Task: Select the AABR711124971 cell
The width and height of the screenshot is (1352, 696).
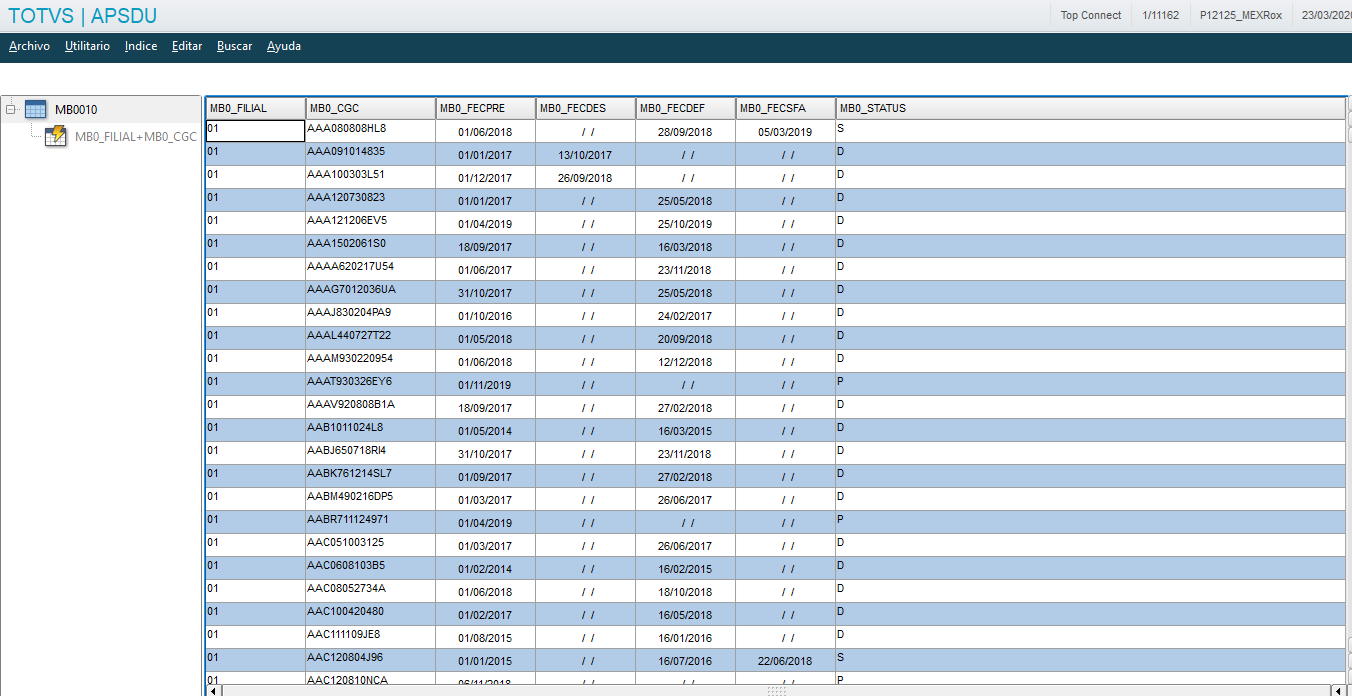Action: (x=370, y=522)
